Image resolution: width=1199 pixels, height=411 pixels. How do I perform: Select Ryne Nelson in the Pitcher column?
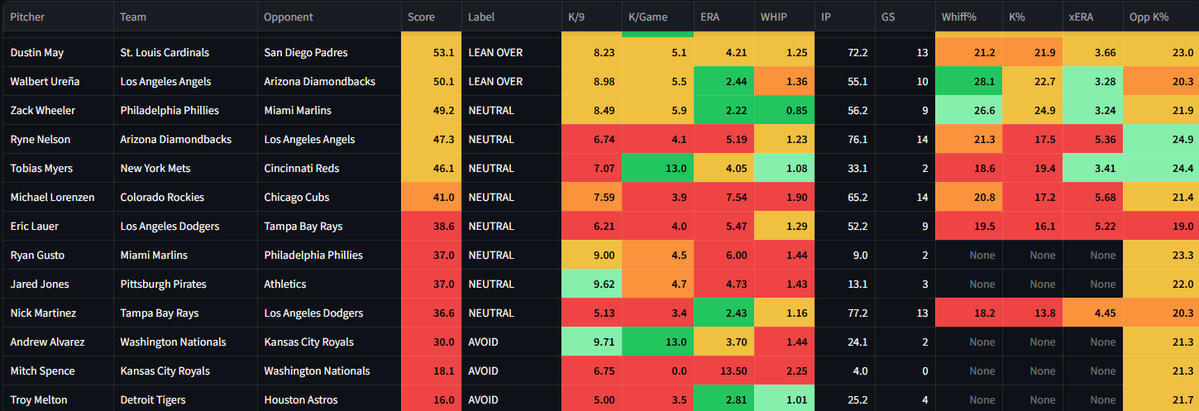(x=57, y=139)
